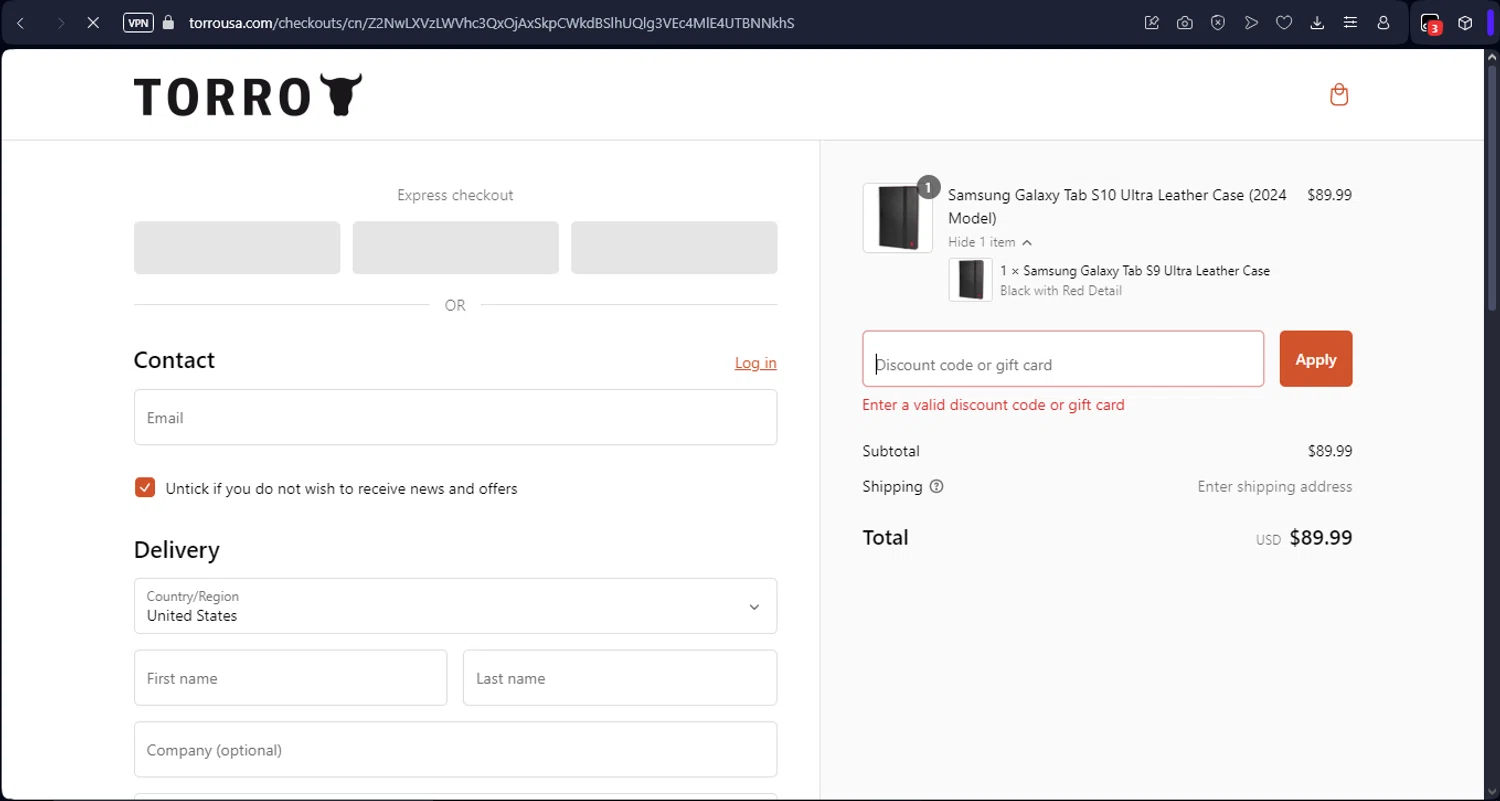Bookmark page with the heart icon
The image size is (1500, 801).
coord(1284,22)
